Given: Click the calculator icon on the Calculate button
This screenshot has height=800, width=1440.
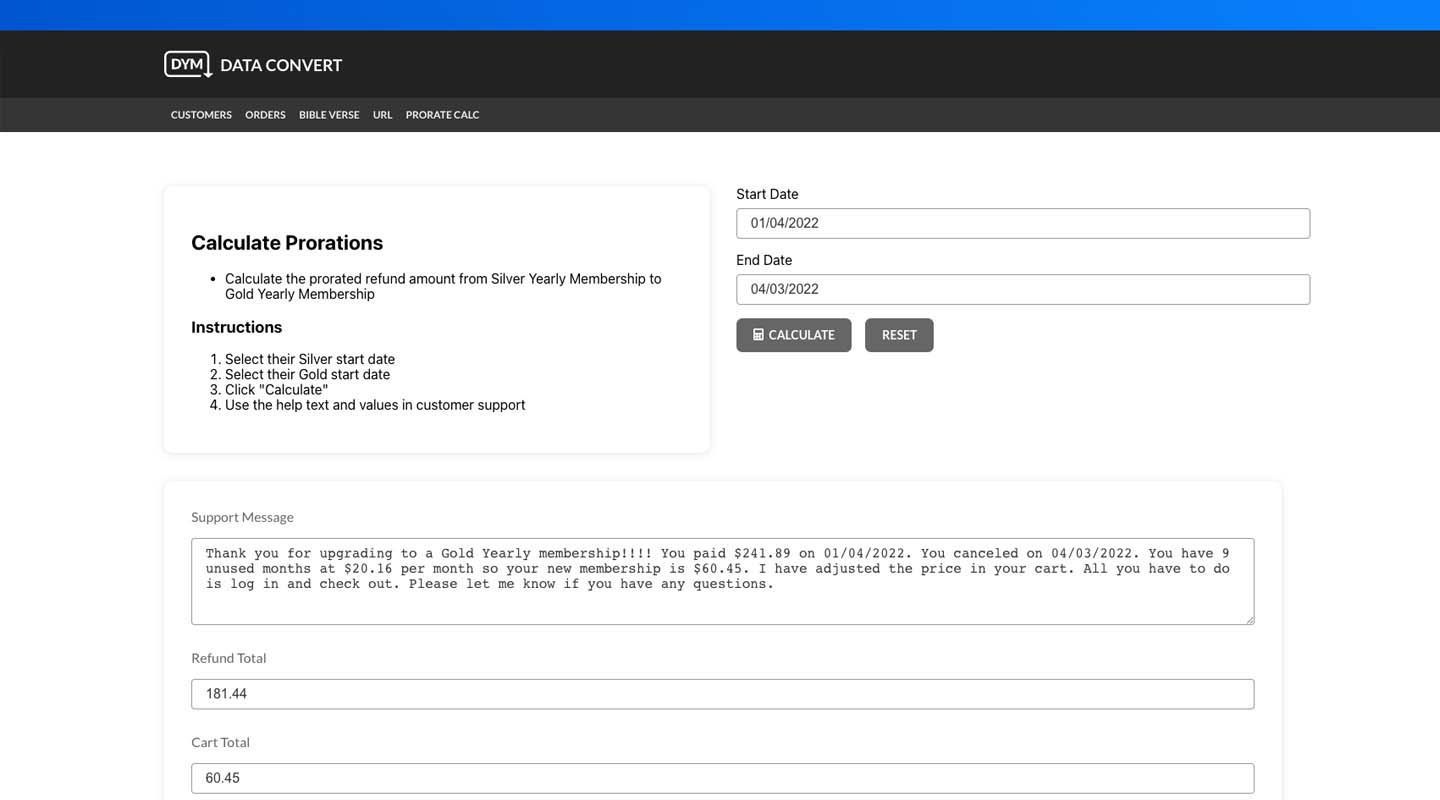Looking at the screenshot, I should click(x=757, y=333).
